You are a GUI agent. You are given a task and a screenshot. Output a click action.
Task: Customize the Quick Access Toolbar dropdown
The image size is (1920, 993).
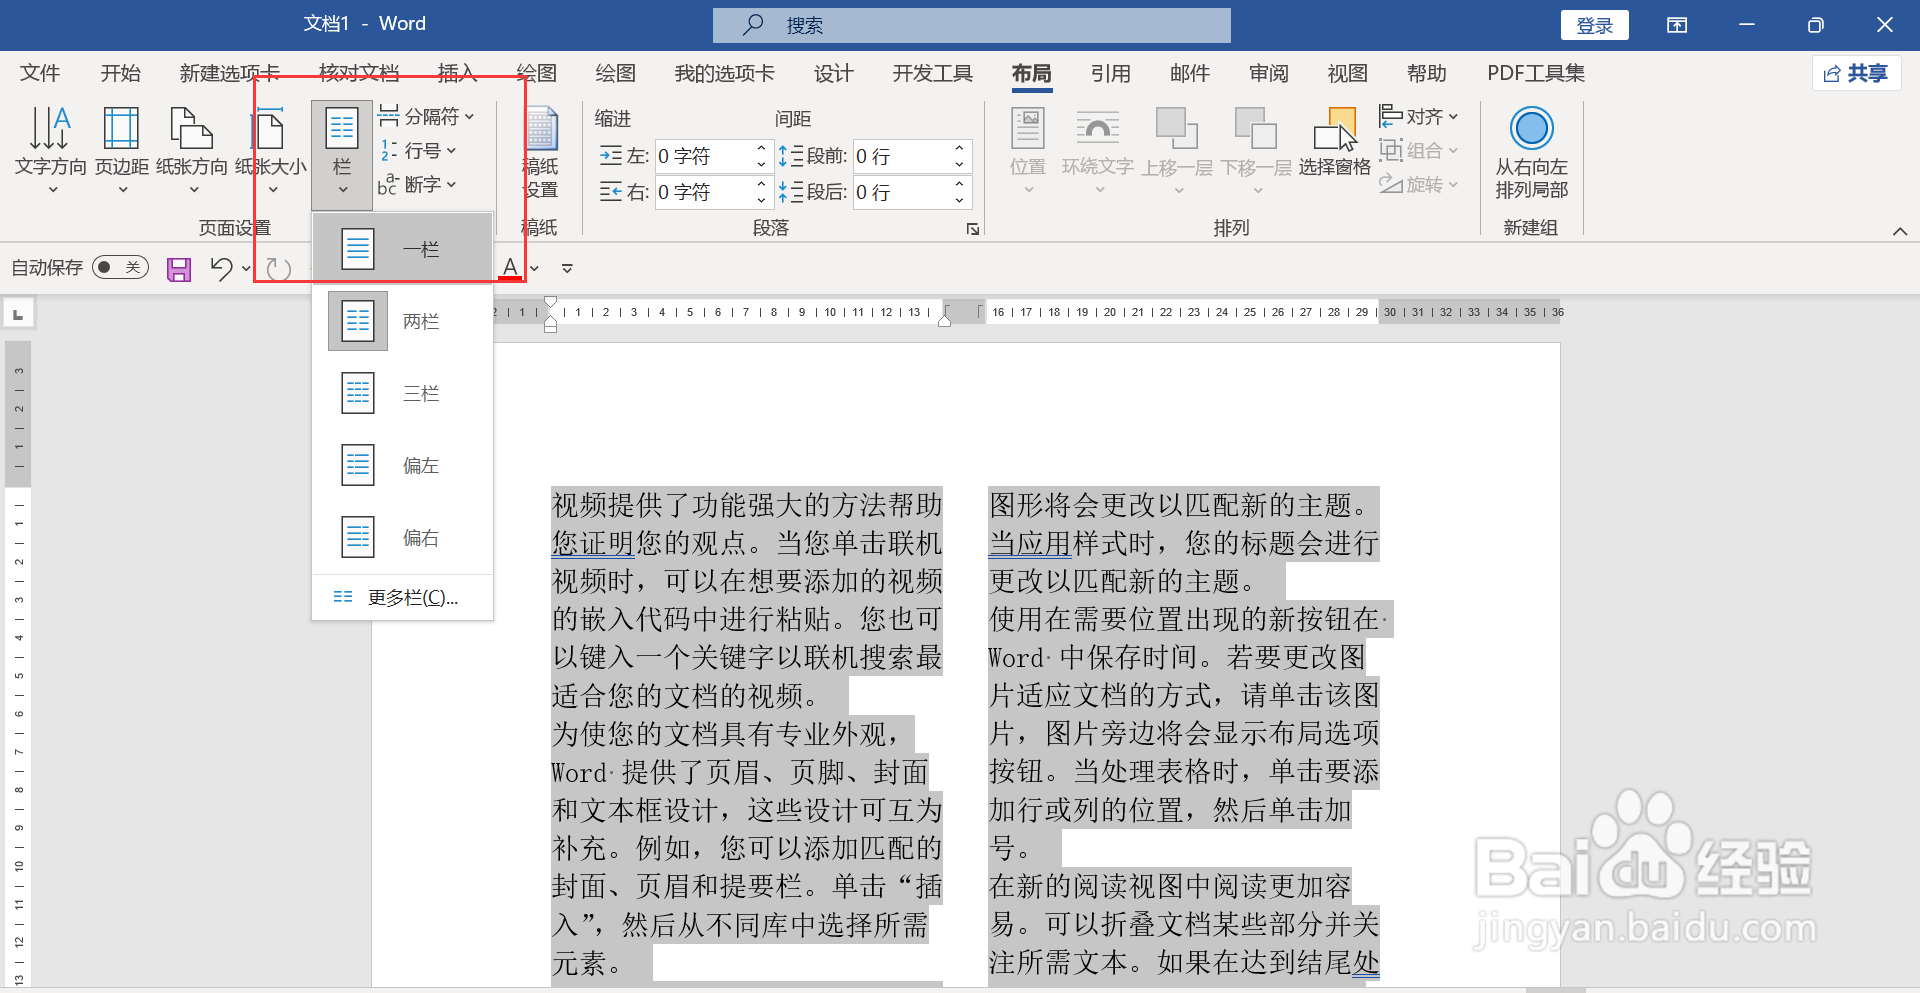pyautogui.click(x=567, y=268)
